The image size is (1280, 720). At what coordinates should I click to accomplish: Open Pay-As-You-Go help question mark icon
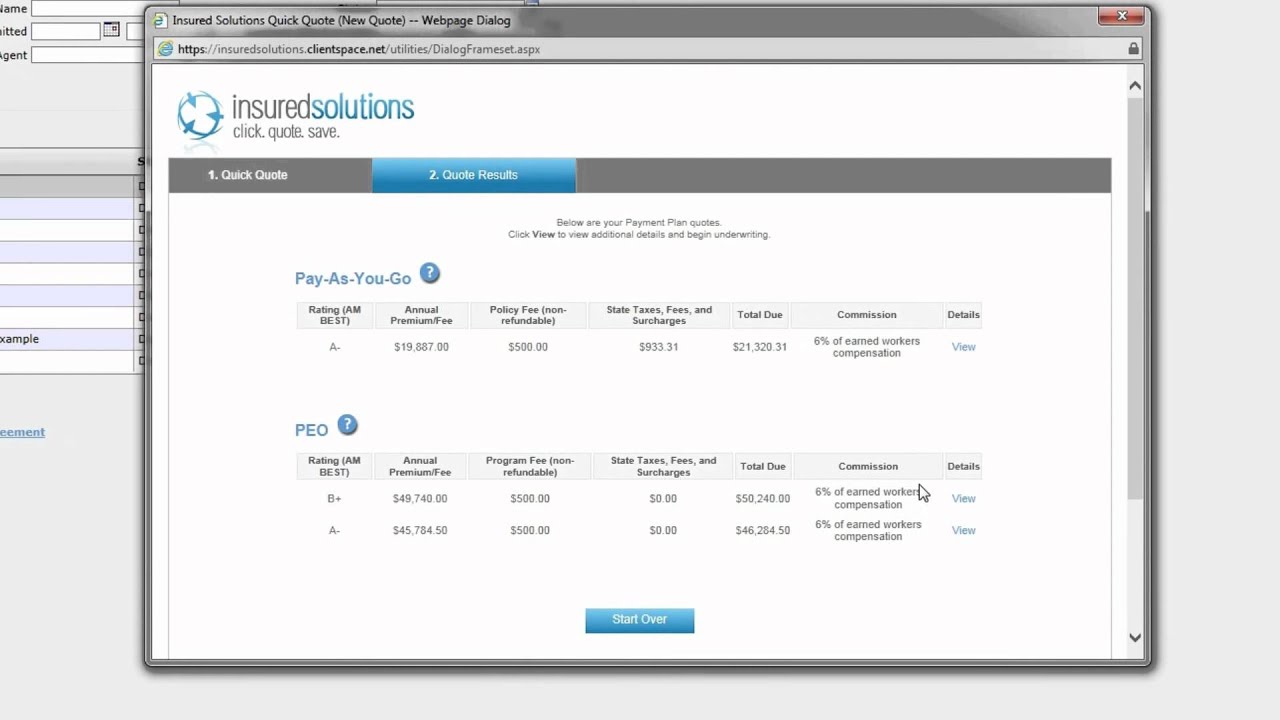[429, 273]
